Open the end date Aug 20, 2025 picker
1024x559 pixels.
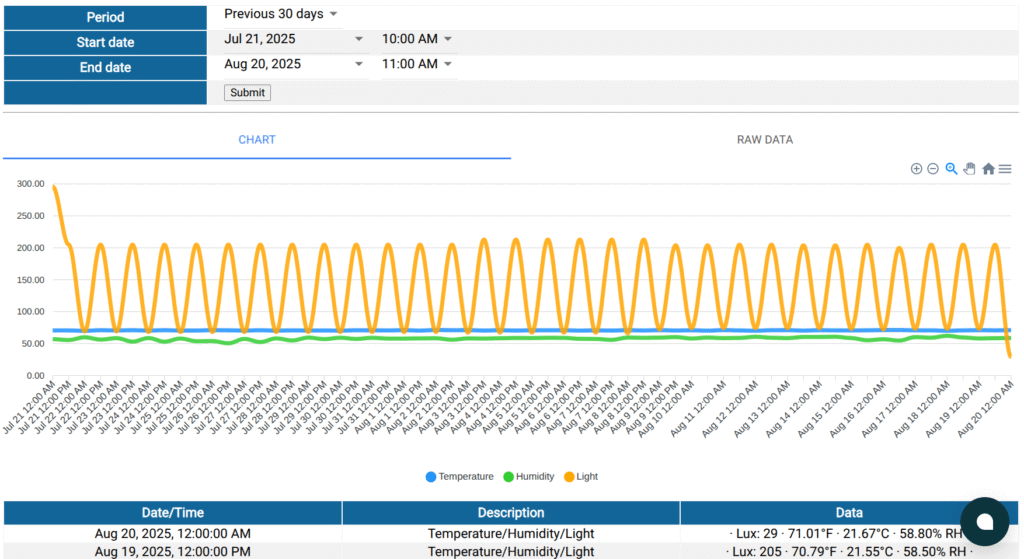(x=294, y=64)
